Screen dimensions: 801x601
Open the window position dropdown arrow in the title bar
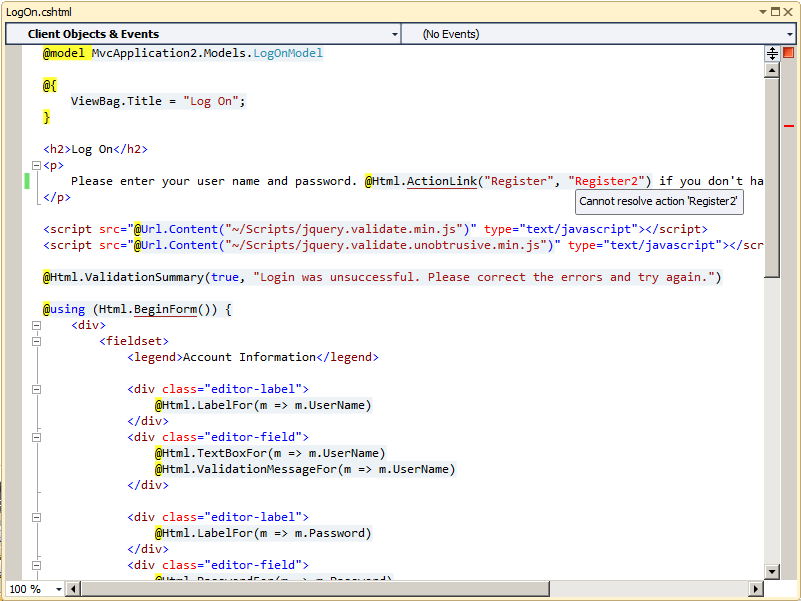(763, 11)
